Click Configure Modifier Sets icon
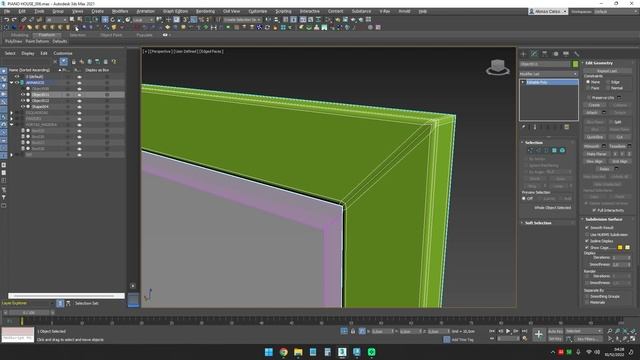 tap(567, 127)
